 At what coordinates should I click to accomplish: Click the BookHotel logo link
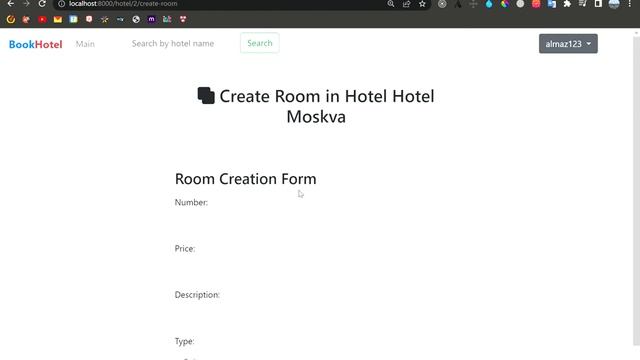coord(36,44)
